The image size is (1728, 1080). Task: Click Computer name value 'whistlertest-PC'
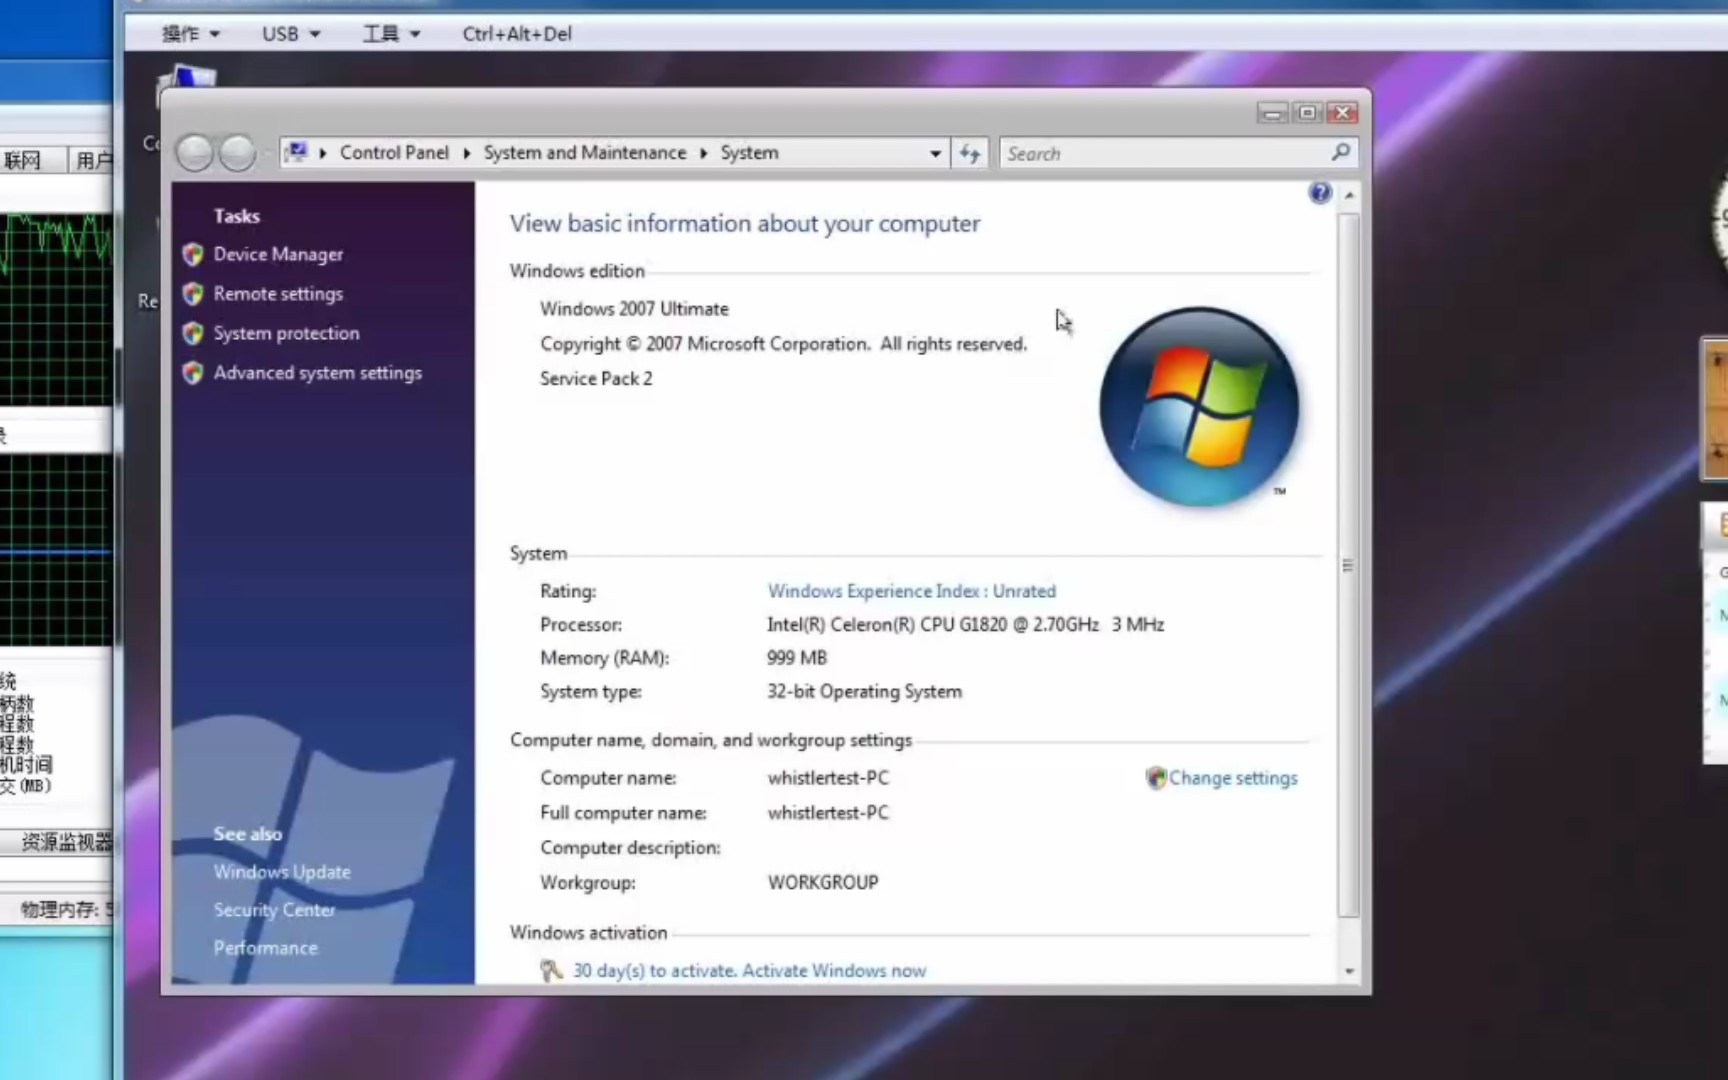(828, 778)
